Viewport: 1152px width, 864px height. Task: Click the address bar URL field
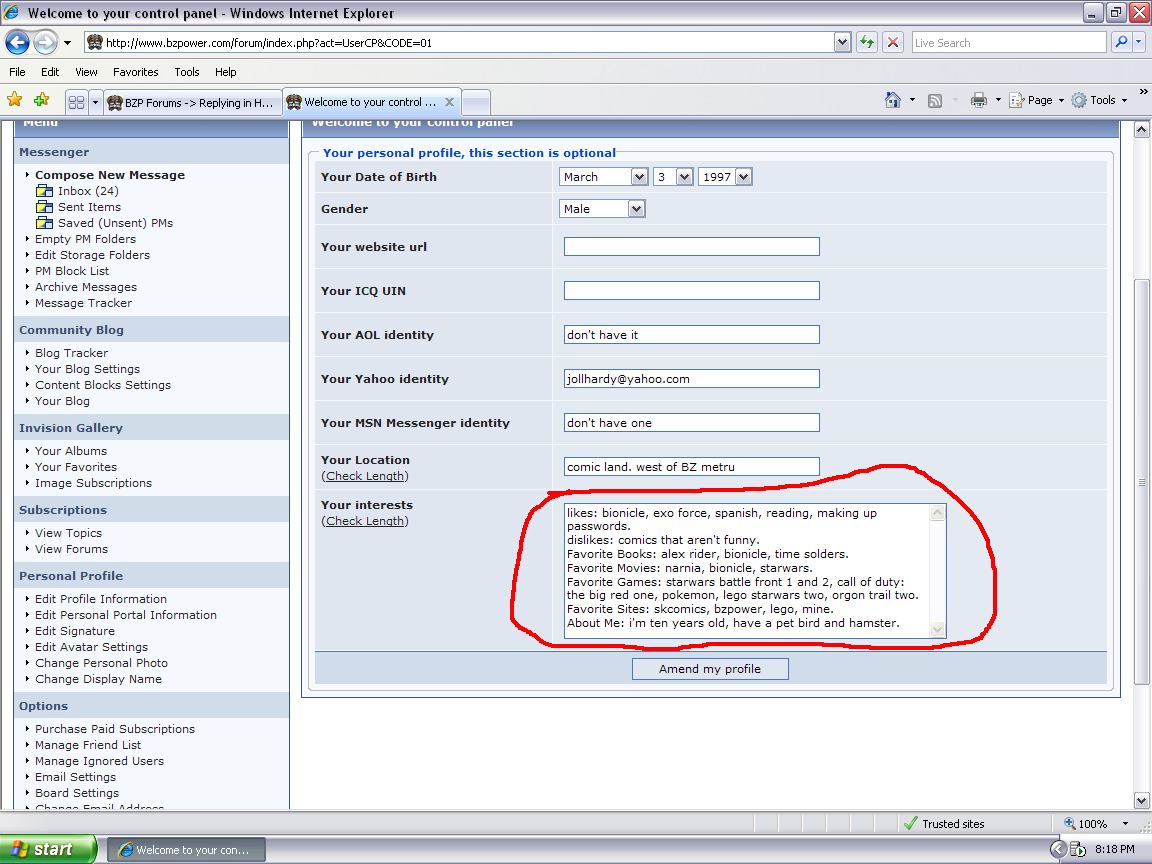460,43
